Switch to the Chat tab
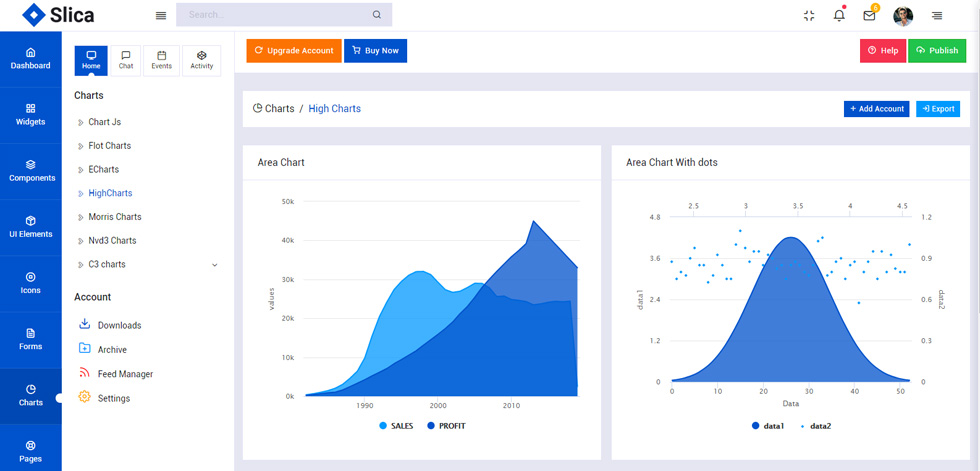This screenshot has width=980, height=471. tap(126, 61)
